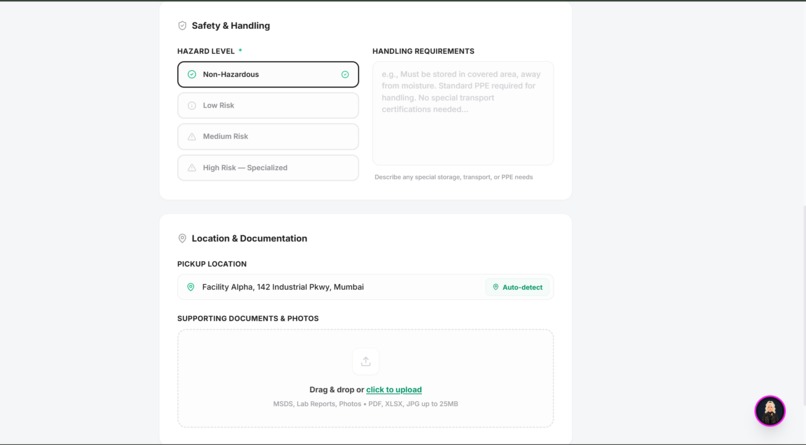The height and width of the screenshot is (445, 806).
Task: Click the shield icon beside Safety & Handling
Action: (182, 26)
